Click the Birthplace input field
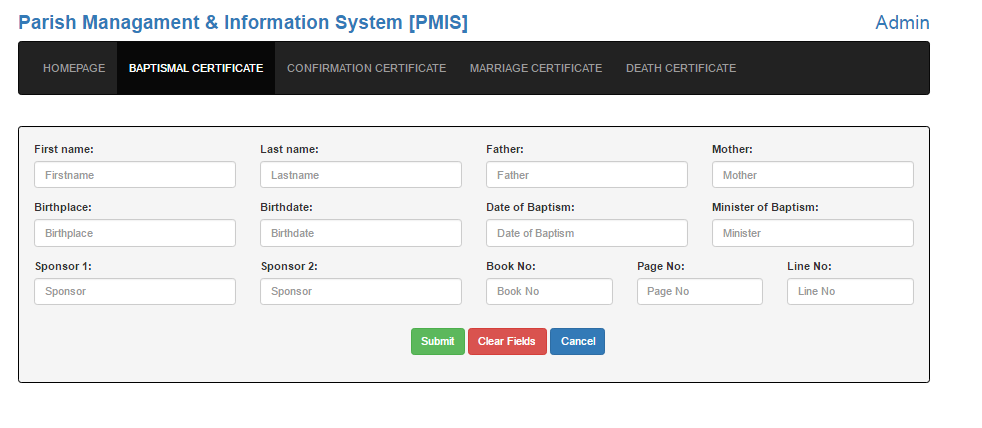Screen dimensions: 982x428 click(135, 233)
